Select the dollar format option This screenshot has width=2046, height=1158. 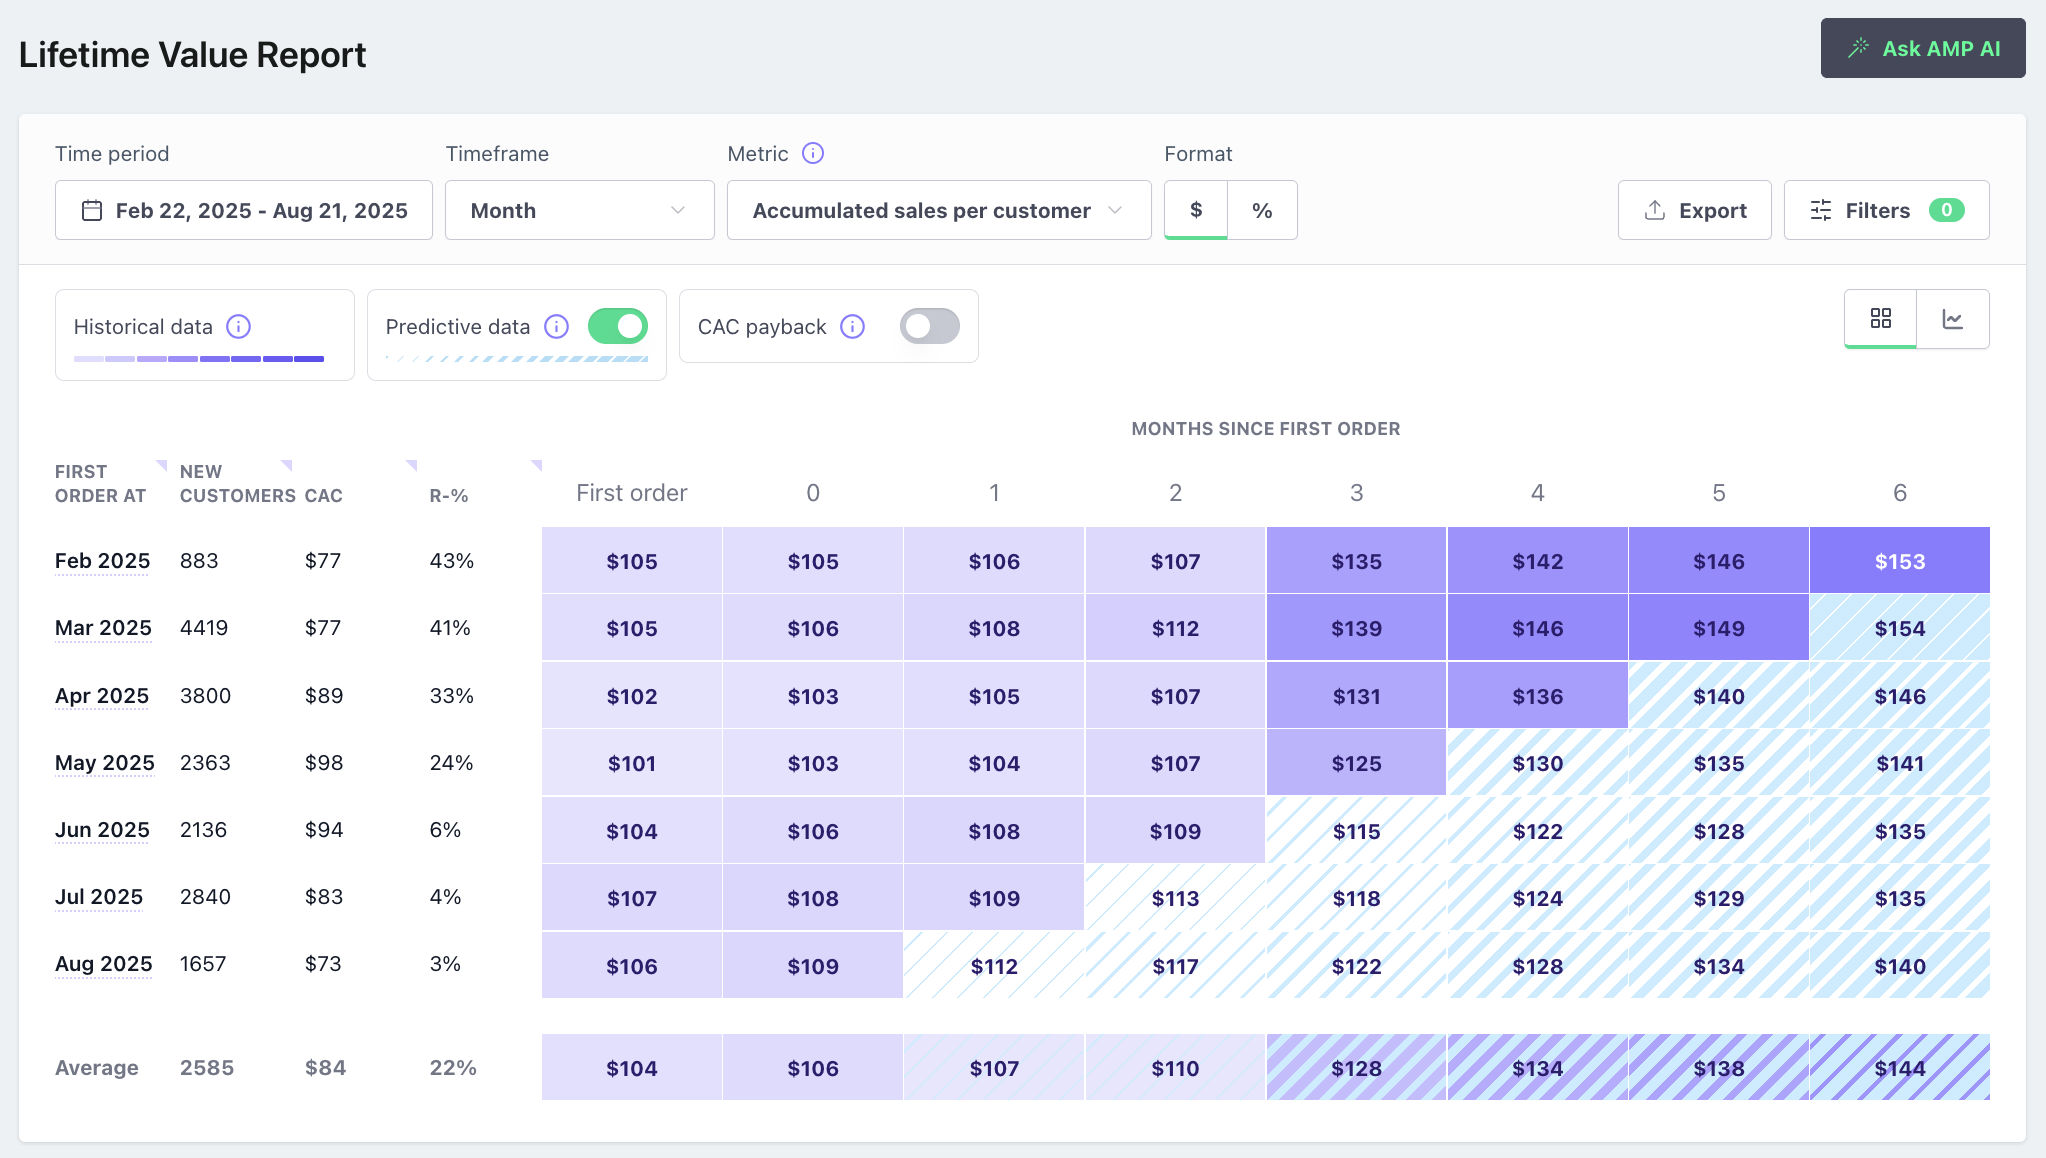tap(1196, 210)
